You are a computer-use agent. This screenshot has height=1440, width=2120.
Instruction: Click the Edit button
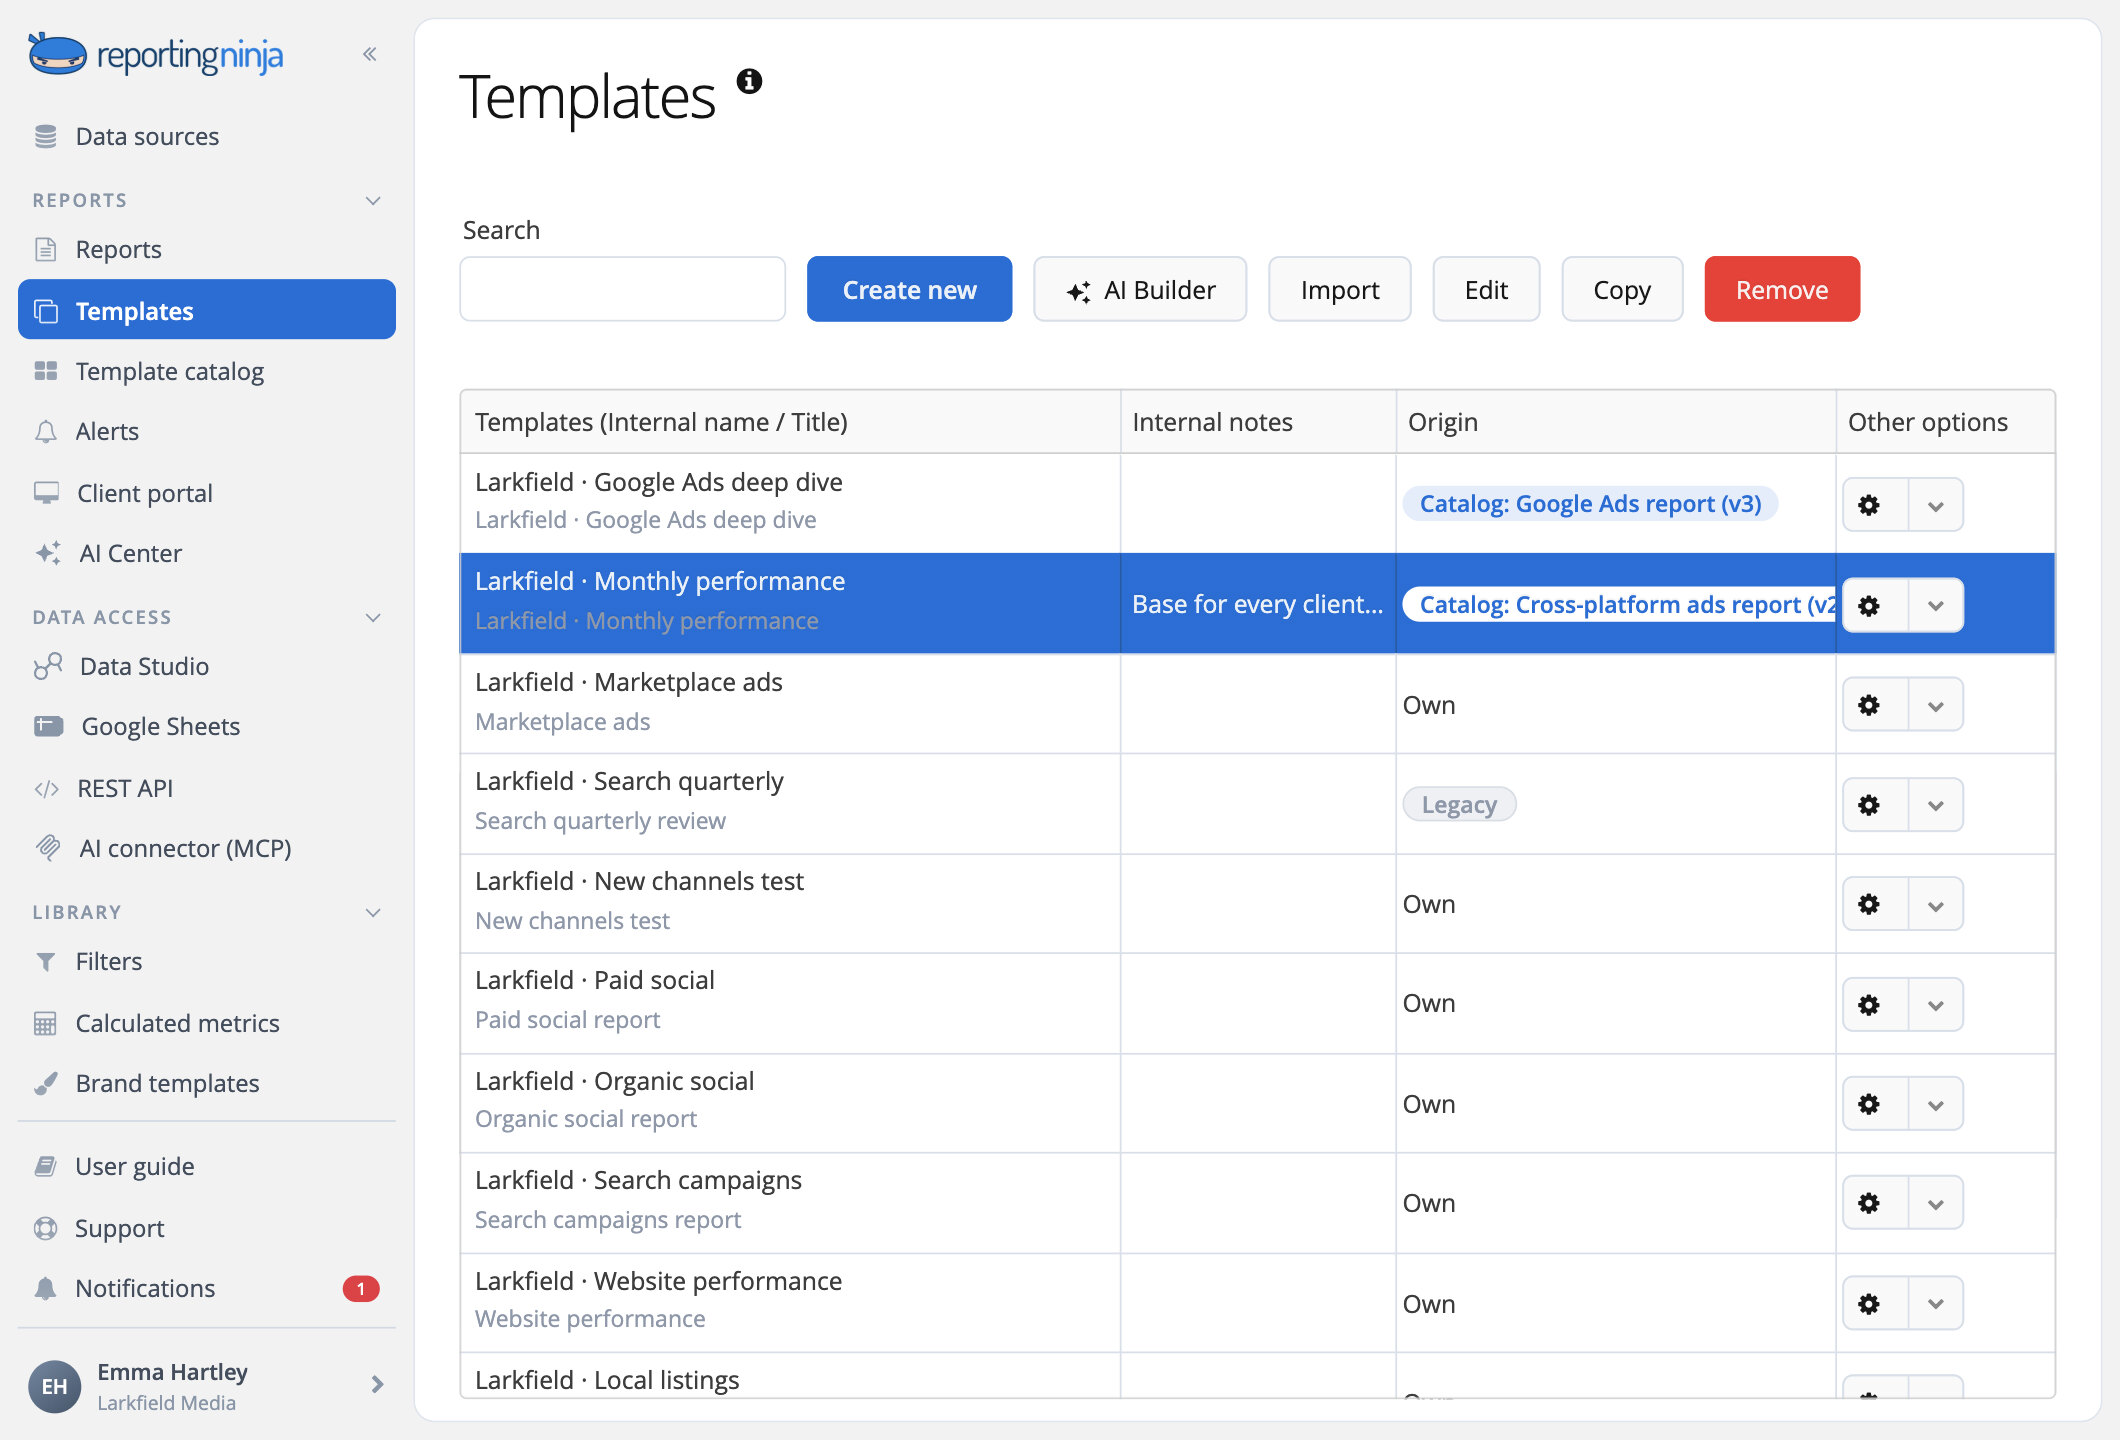click(1486, 289)
